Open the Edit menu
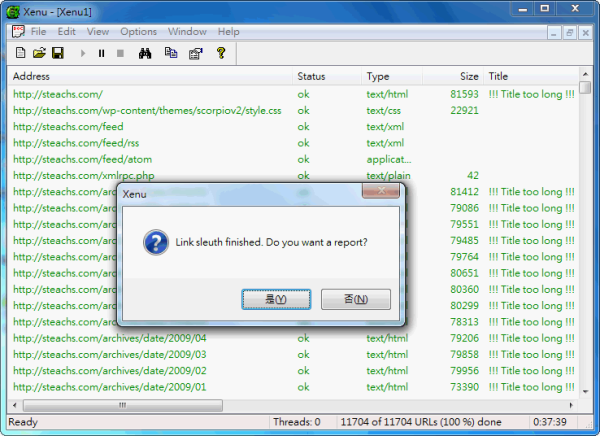The image size is (600, 436). (x=67, y=31)
